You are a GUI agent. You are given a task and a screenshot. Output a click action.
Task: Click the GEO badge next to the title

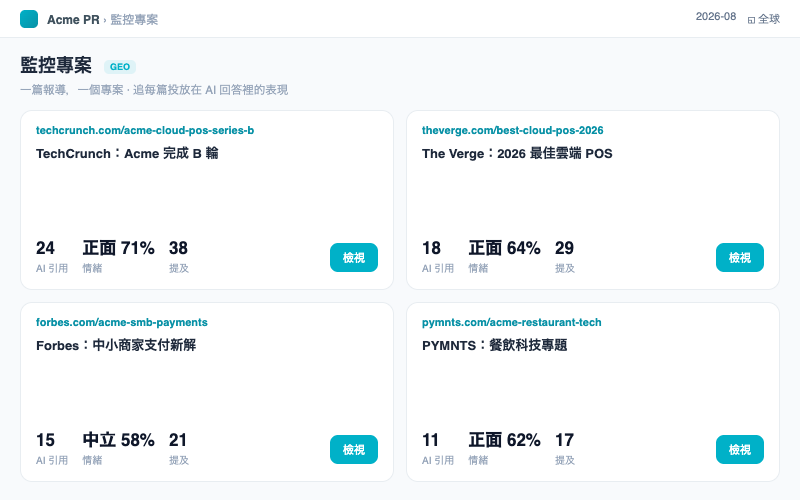[120, 67]
